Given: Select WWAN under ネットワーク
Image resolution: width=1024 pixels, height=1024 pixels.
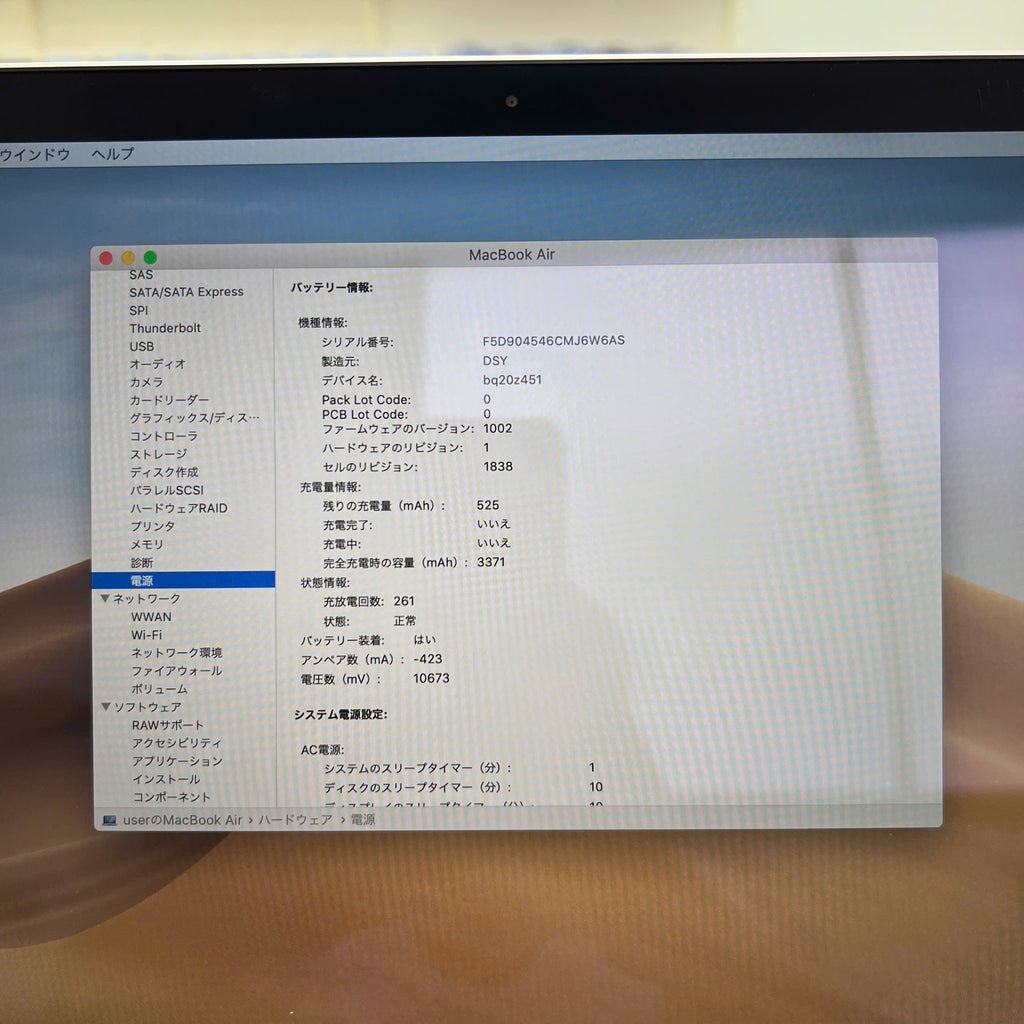Looking at the screenshot, I should tap(152, 616).
